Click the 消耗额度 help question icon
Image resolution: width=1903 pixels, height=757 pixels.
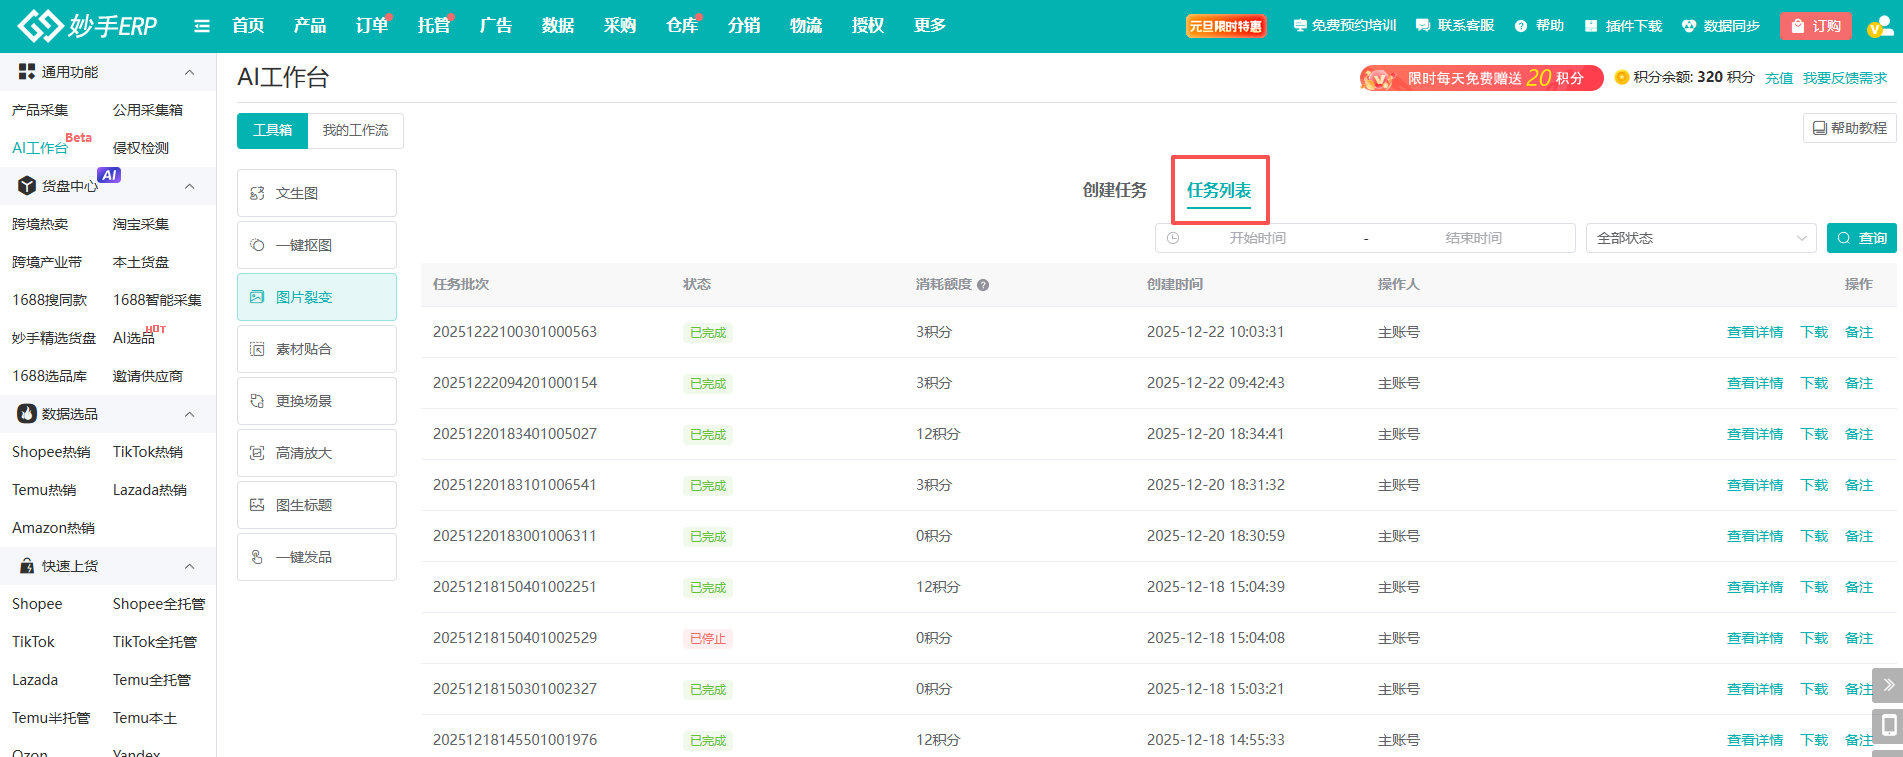983,285
